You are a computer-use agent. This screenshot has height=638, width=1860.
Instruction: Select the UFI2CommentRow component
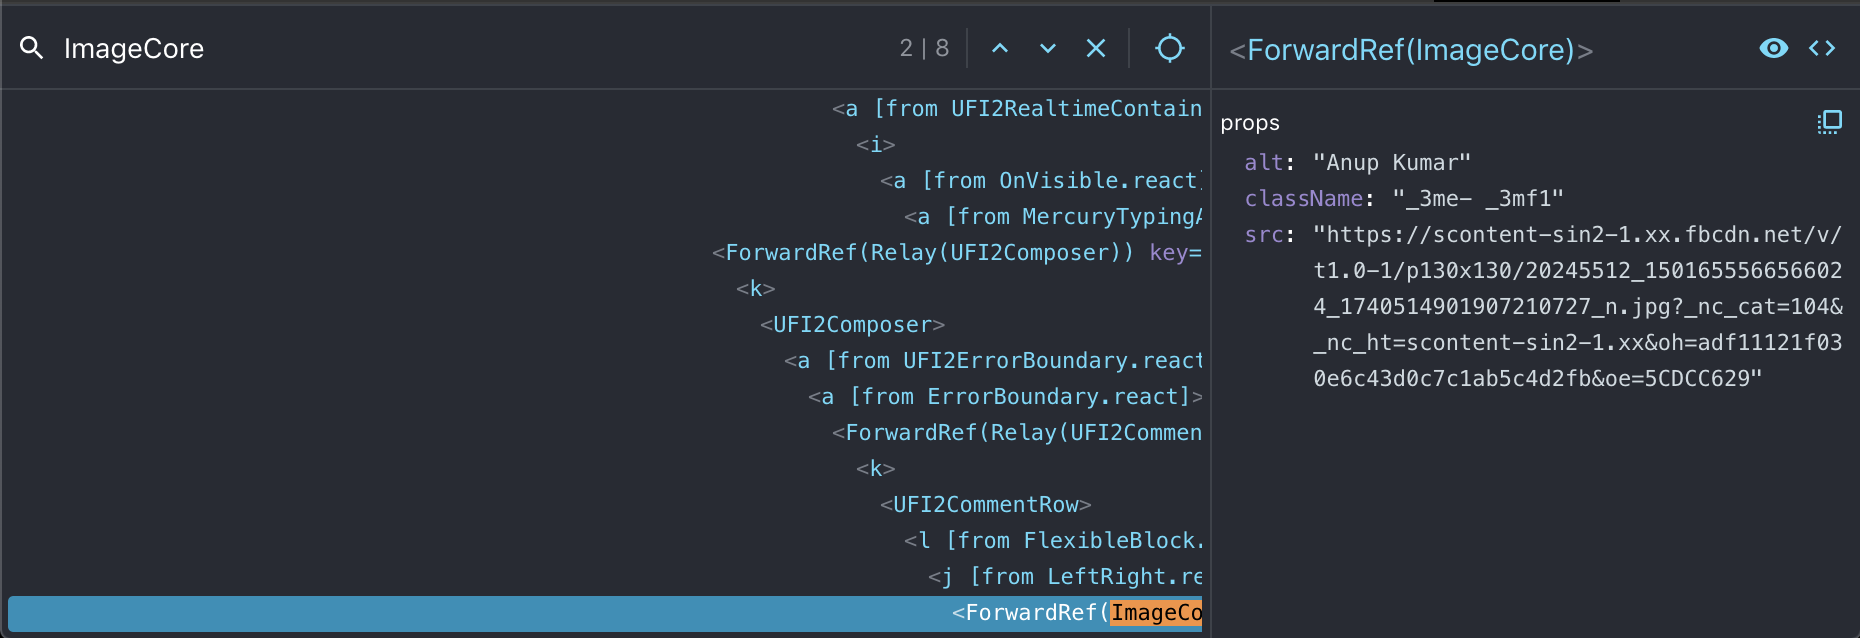click(986, 504)
